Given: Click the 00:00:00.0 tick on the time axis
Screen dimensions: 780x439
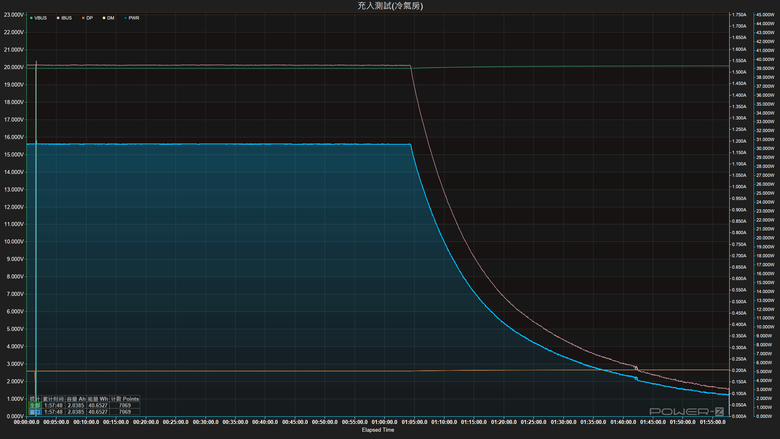Looking at the screenshot, I should pos(26,422).
